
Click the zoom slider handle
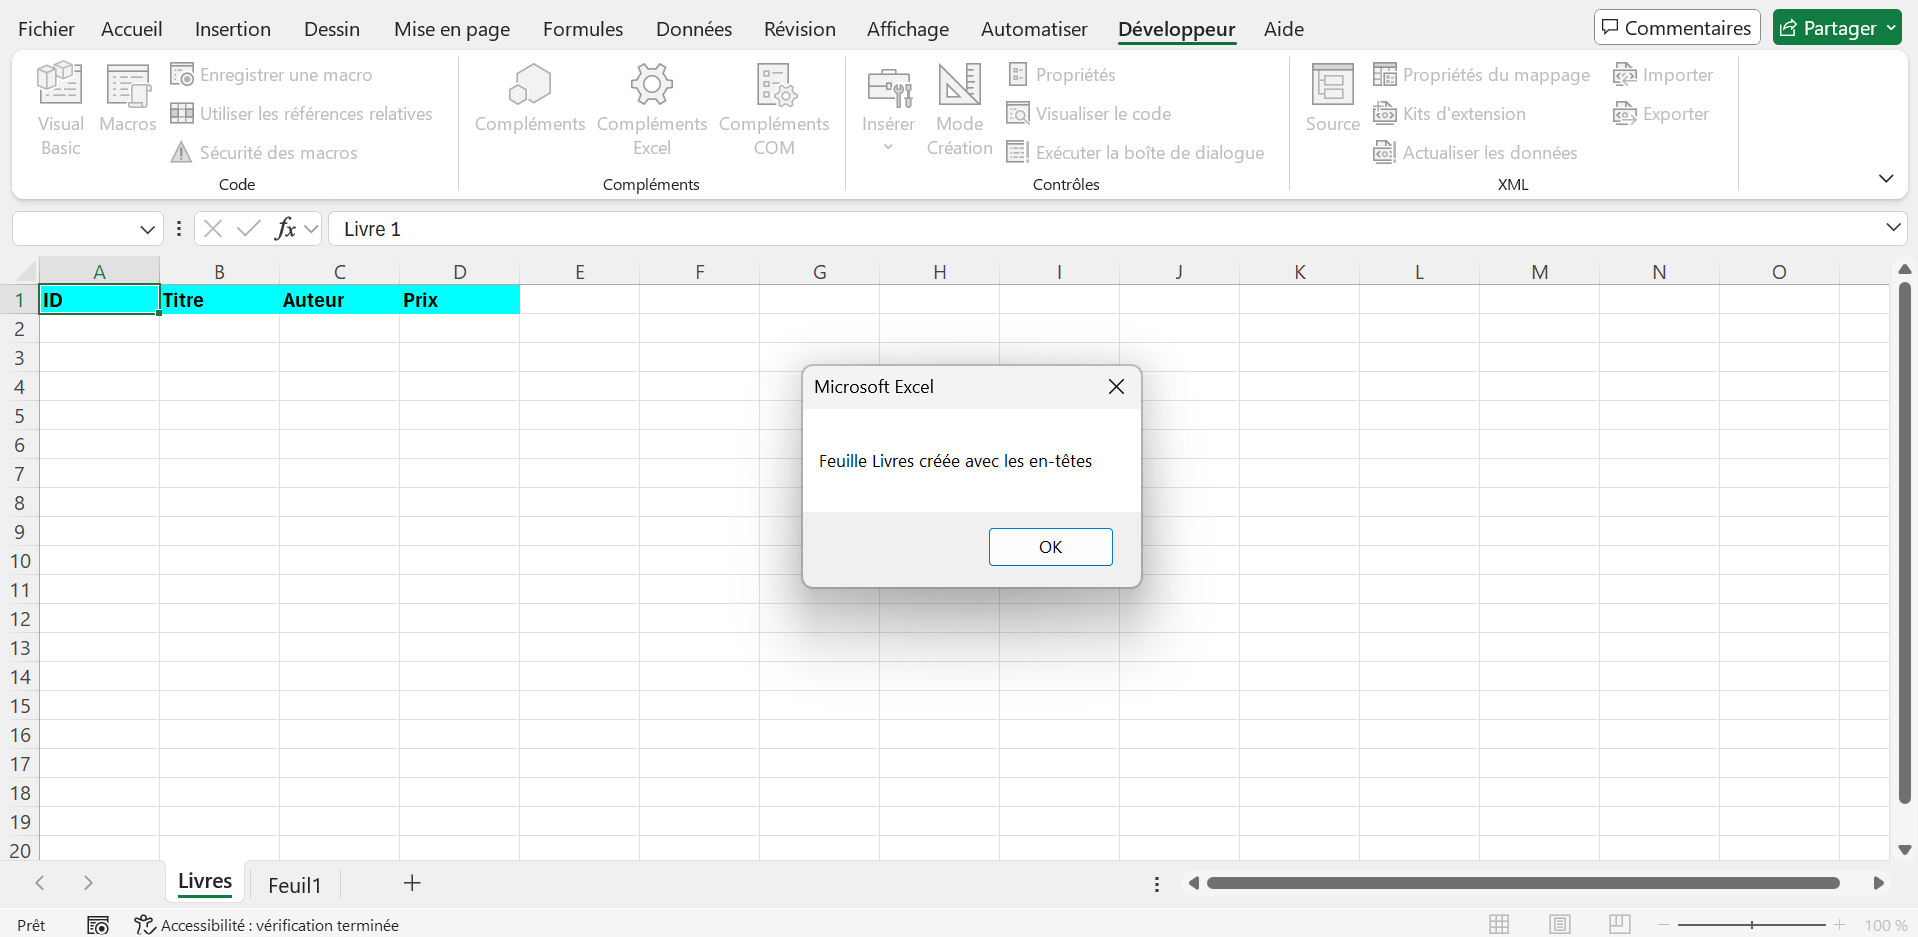point(1752,925)
